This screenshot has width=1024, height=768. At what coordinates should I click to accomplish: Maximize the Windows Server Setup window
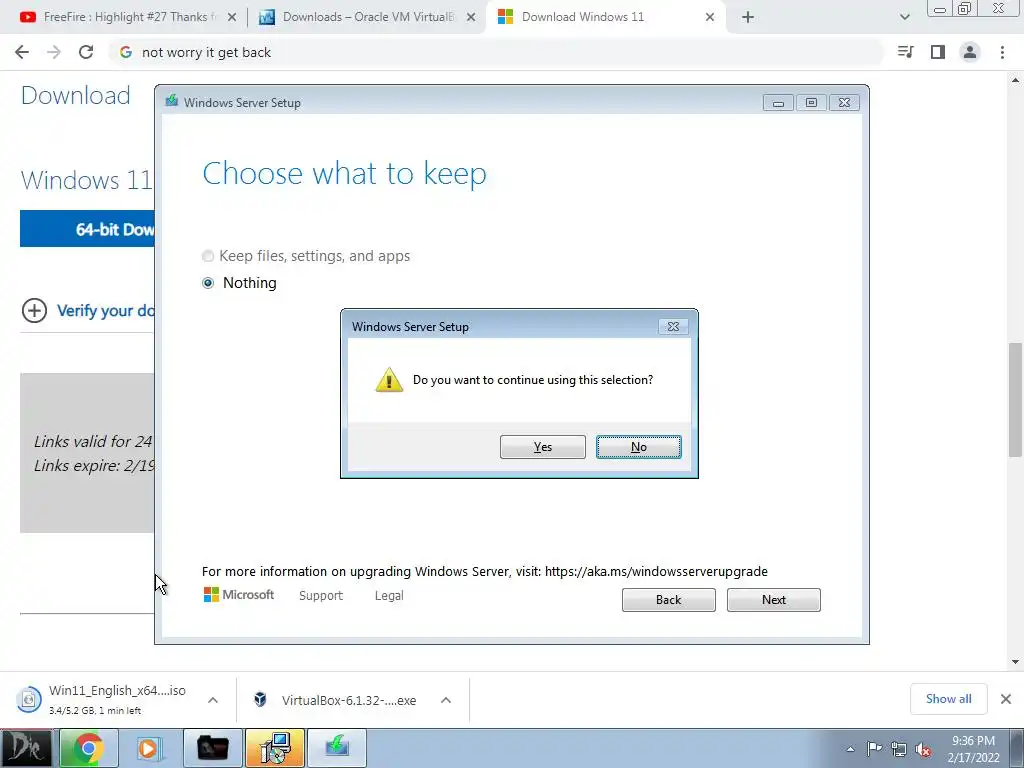tap(811, 103)
